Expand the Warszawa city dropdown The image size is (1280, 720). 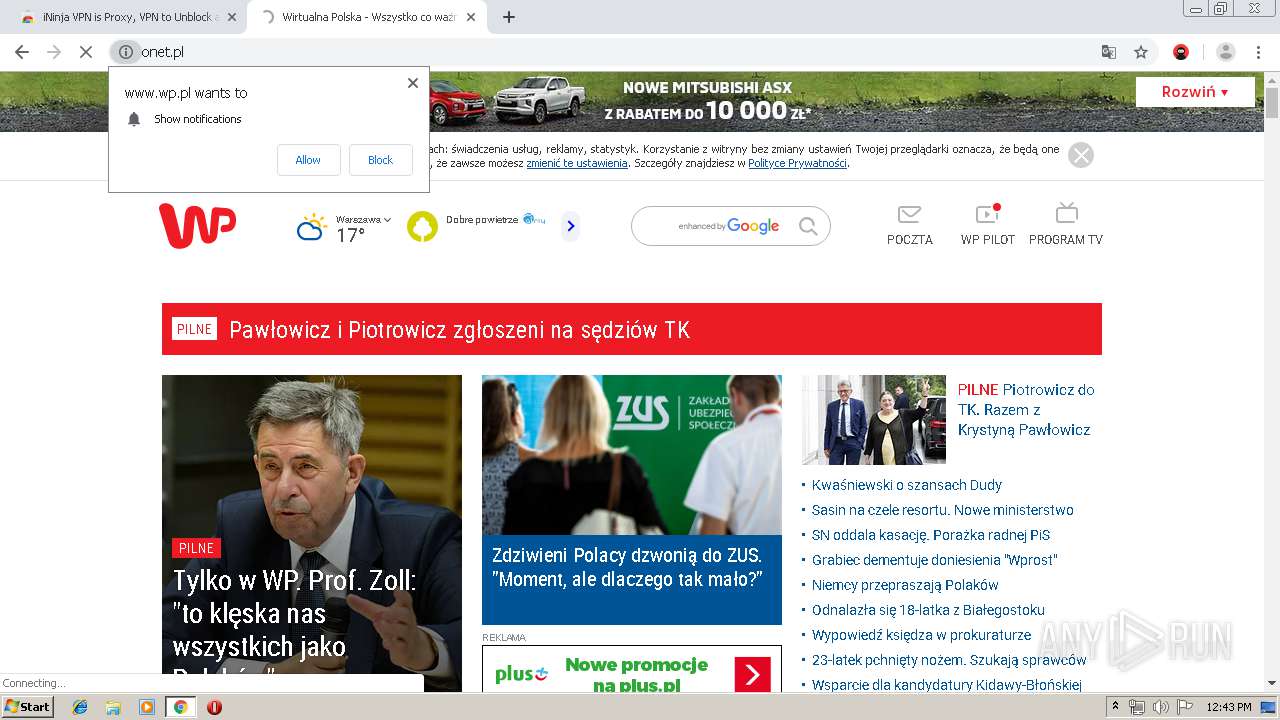click(x=363, y=219)
